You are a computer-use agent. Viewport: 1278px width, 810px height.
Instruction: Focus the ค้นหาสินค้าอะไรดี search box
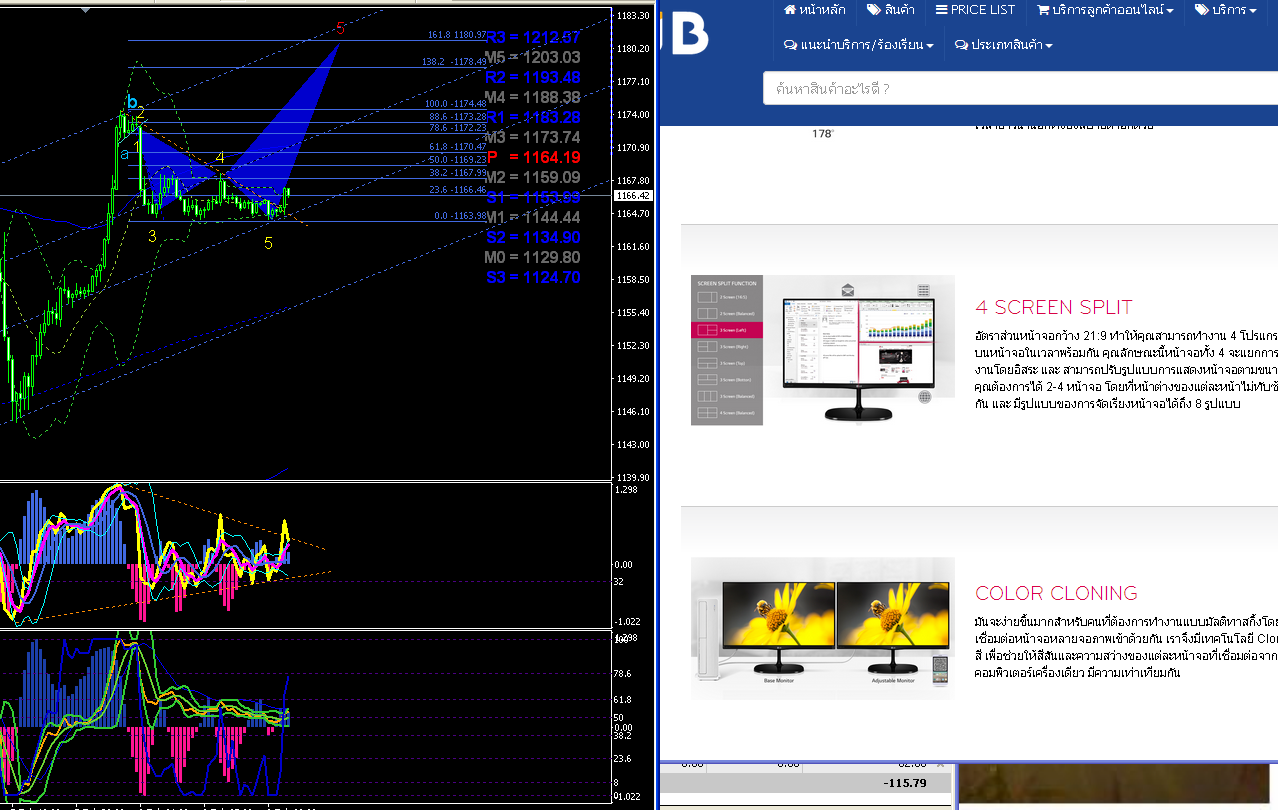click(x=1020, y=88)
